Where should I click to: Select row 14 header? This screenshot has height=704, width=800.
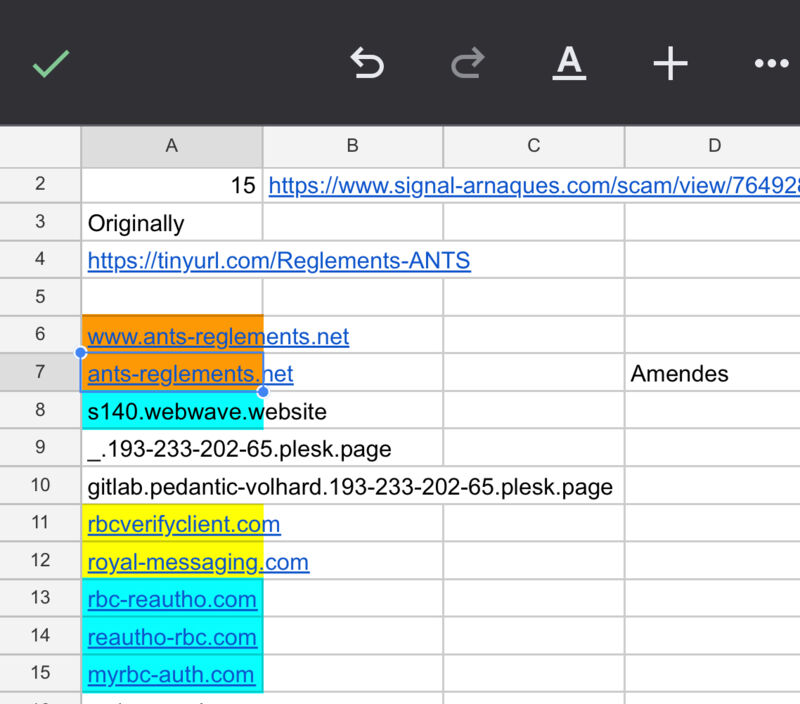coord(40,635)
